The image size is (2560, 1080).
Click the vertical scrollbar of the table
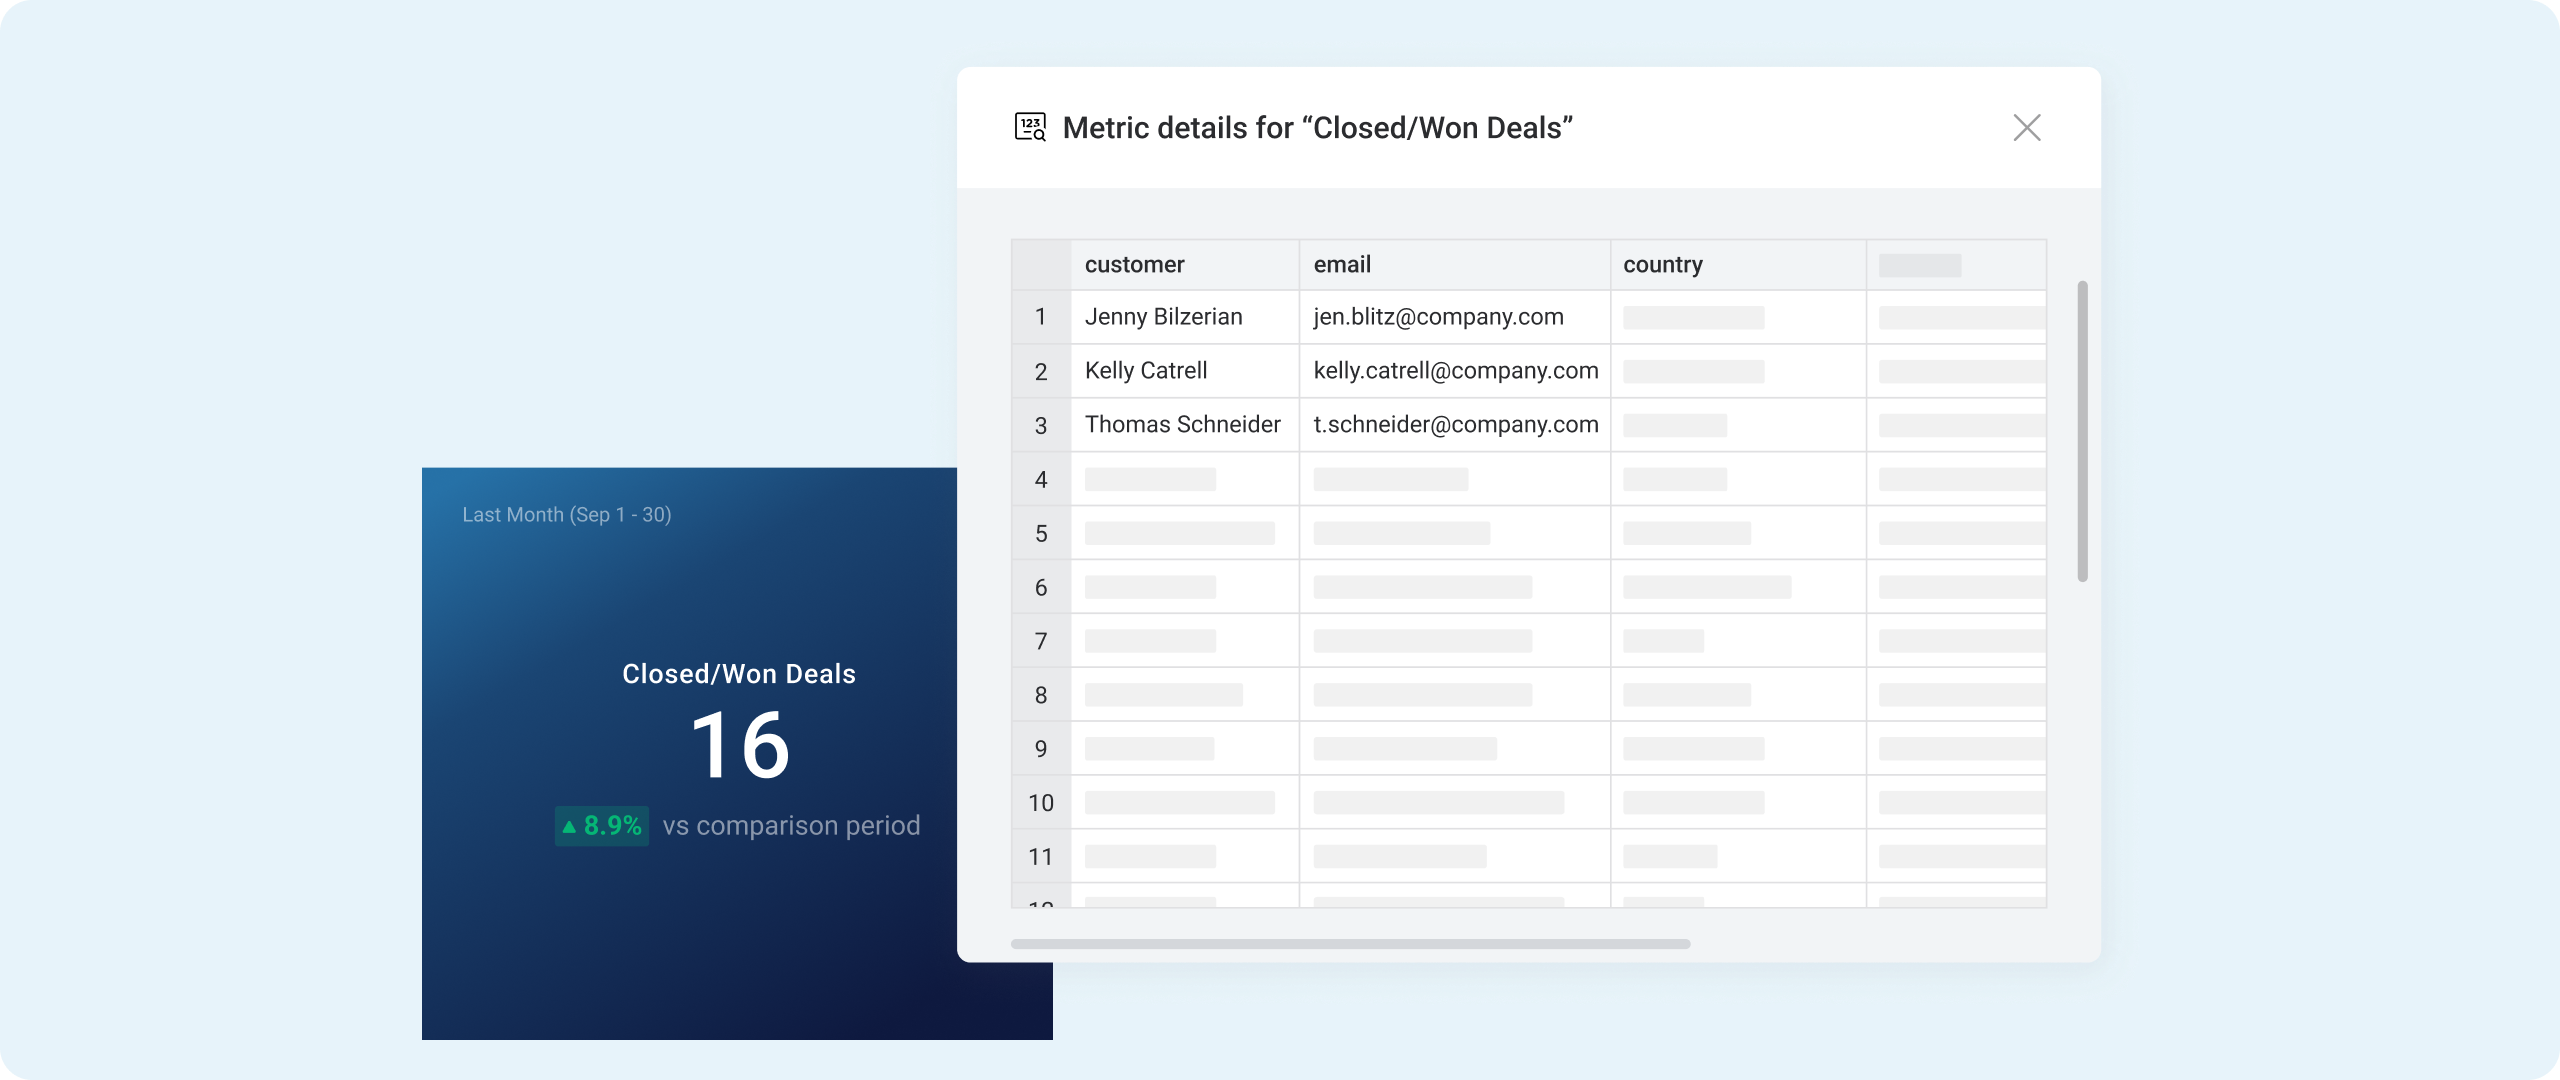[x=2082, y=430]
